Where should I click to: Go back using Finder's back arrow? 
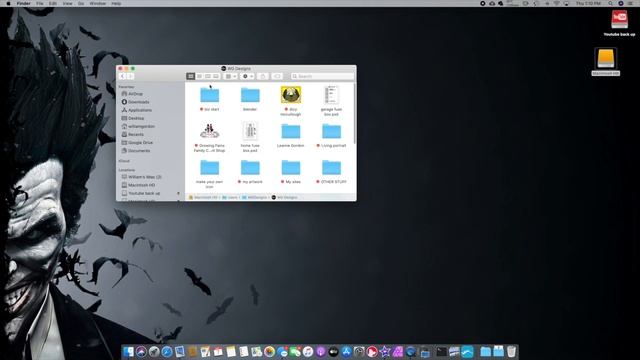(x=122, y=76)
